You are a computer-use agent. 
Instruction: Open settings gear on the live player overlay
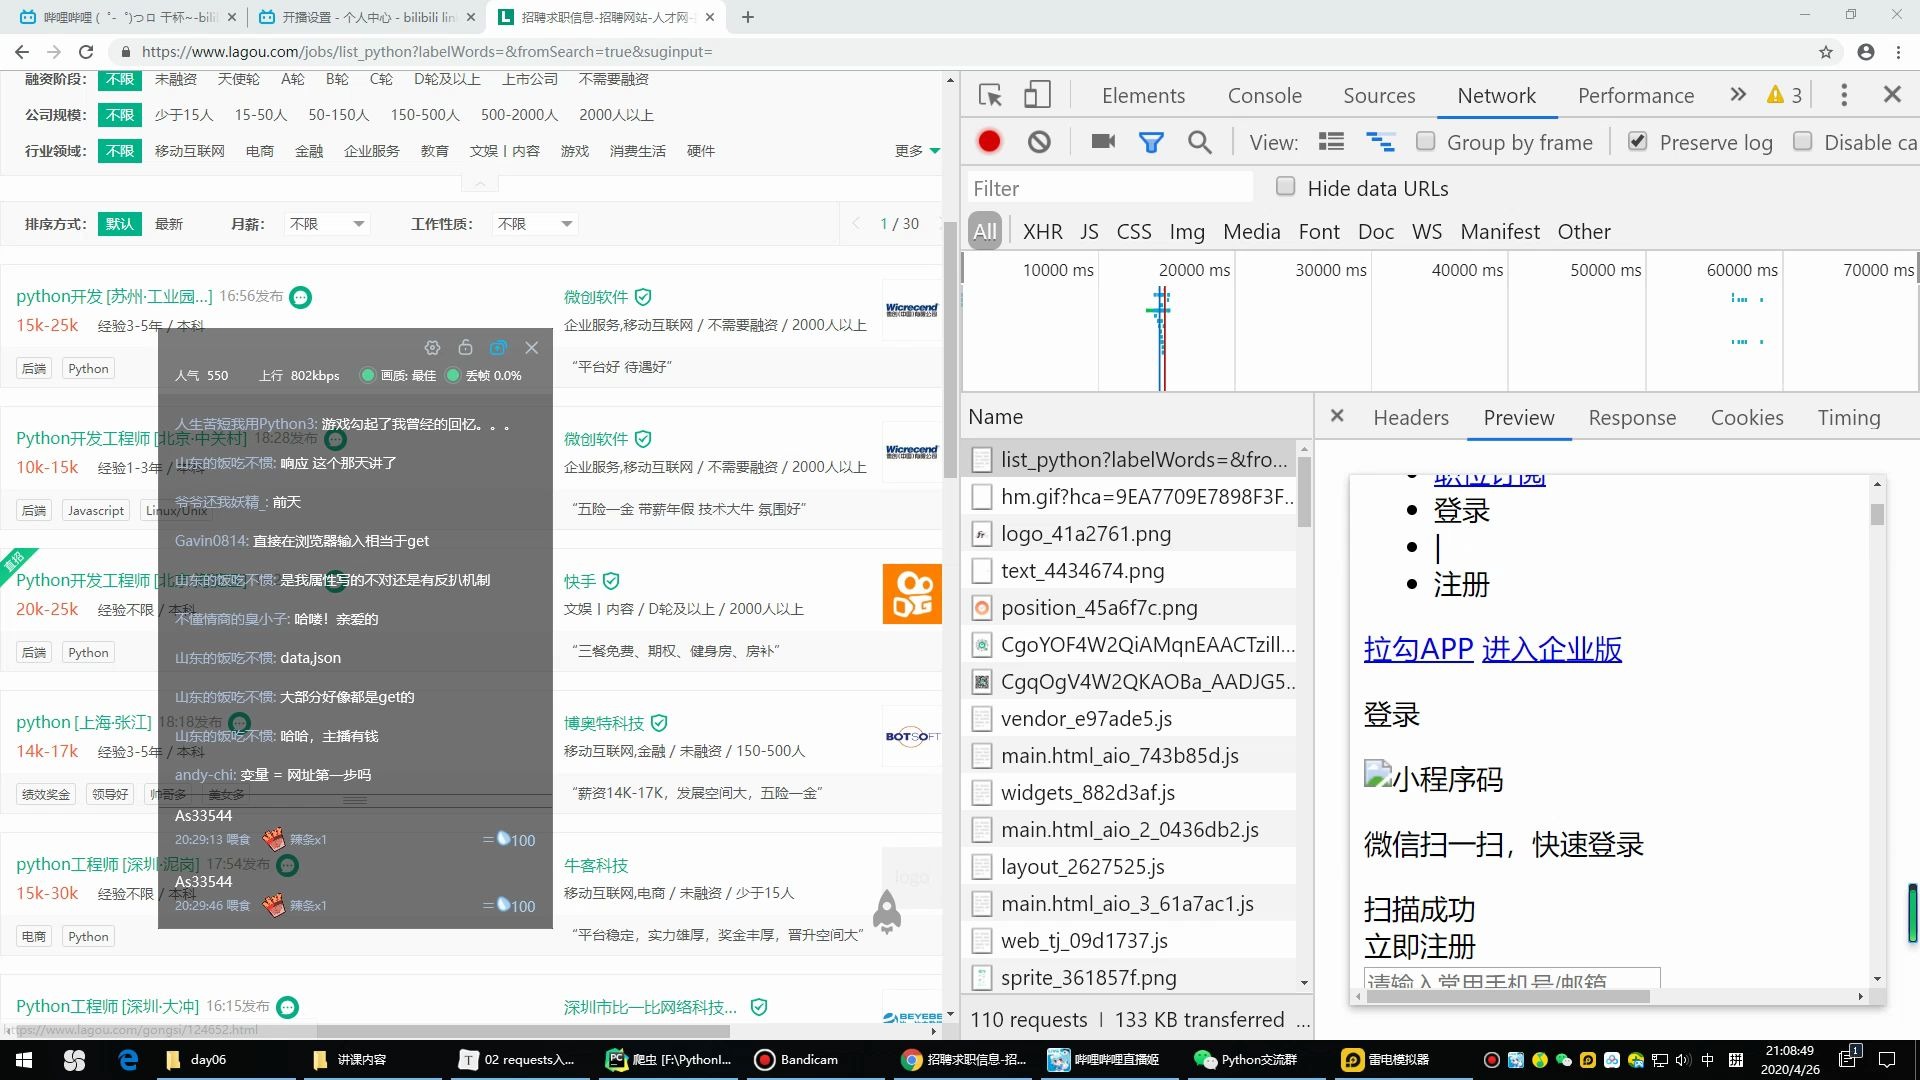[432, 347]
